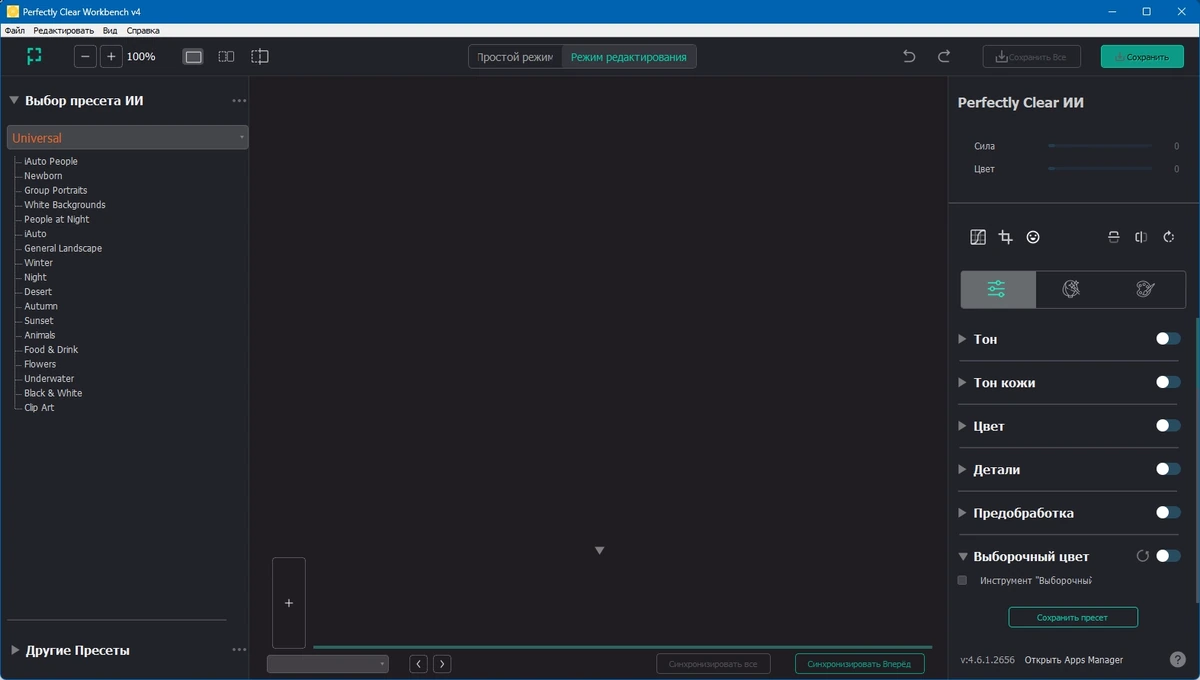Switch to Простой режим
This screenshot has height=680, width=1200.
pyautogui.click(x=516, y=57)
